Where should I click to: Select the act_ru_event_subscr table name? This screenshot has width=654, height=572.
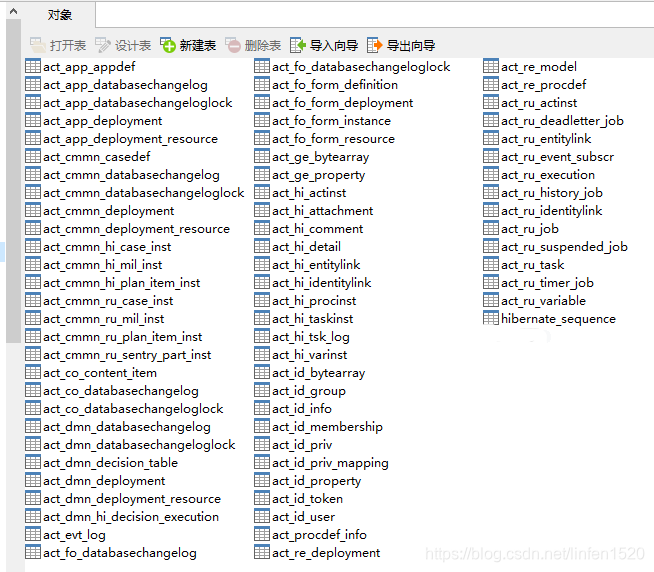[x=558, y=157]
